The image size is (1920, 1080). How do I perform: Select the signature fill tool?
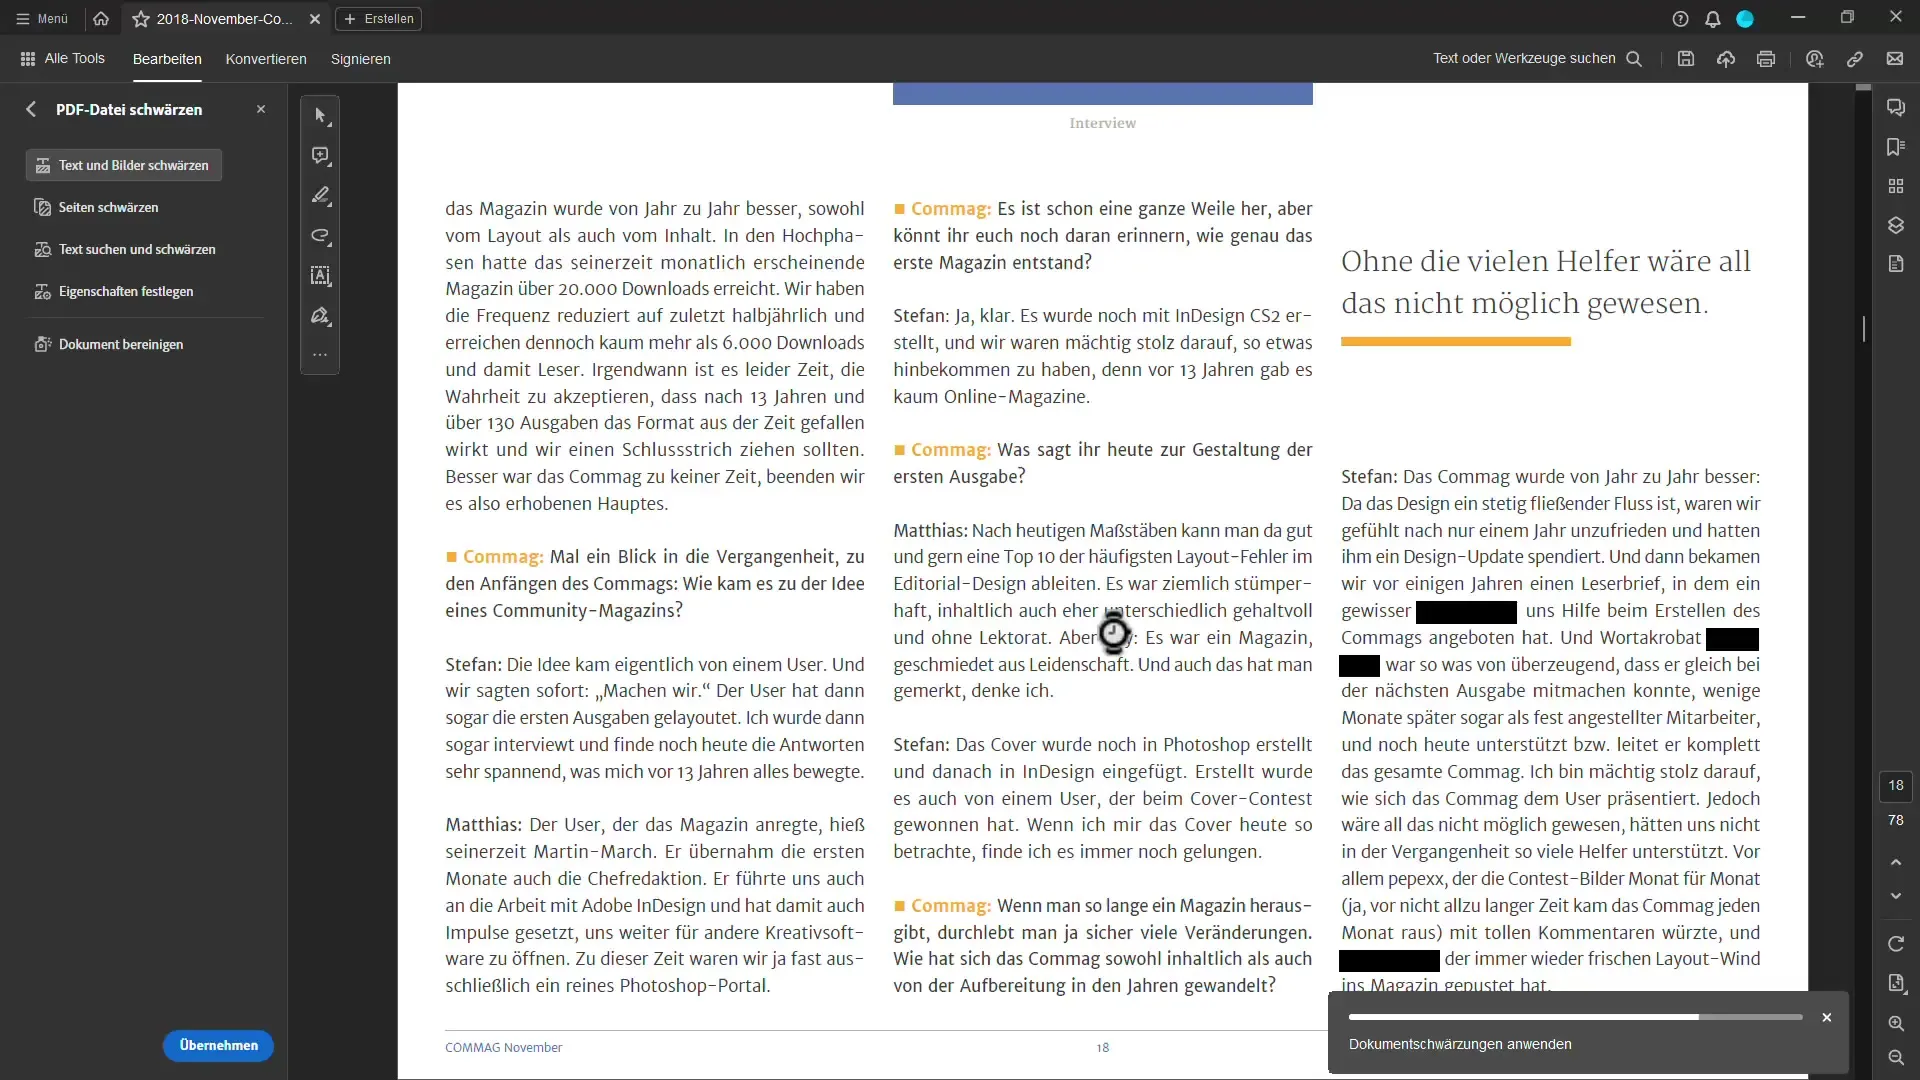point(320,316)
